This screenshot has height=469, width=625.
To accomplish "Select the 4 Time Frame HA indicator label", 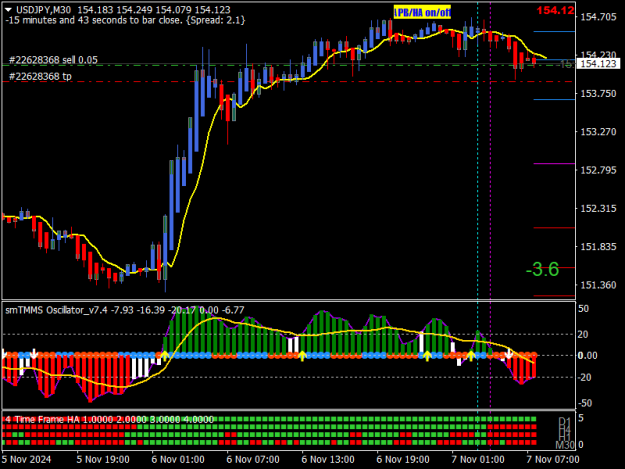I will click(42, 419).
